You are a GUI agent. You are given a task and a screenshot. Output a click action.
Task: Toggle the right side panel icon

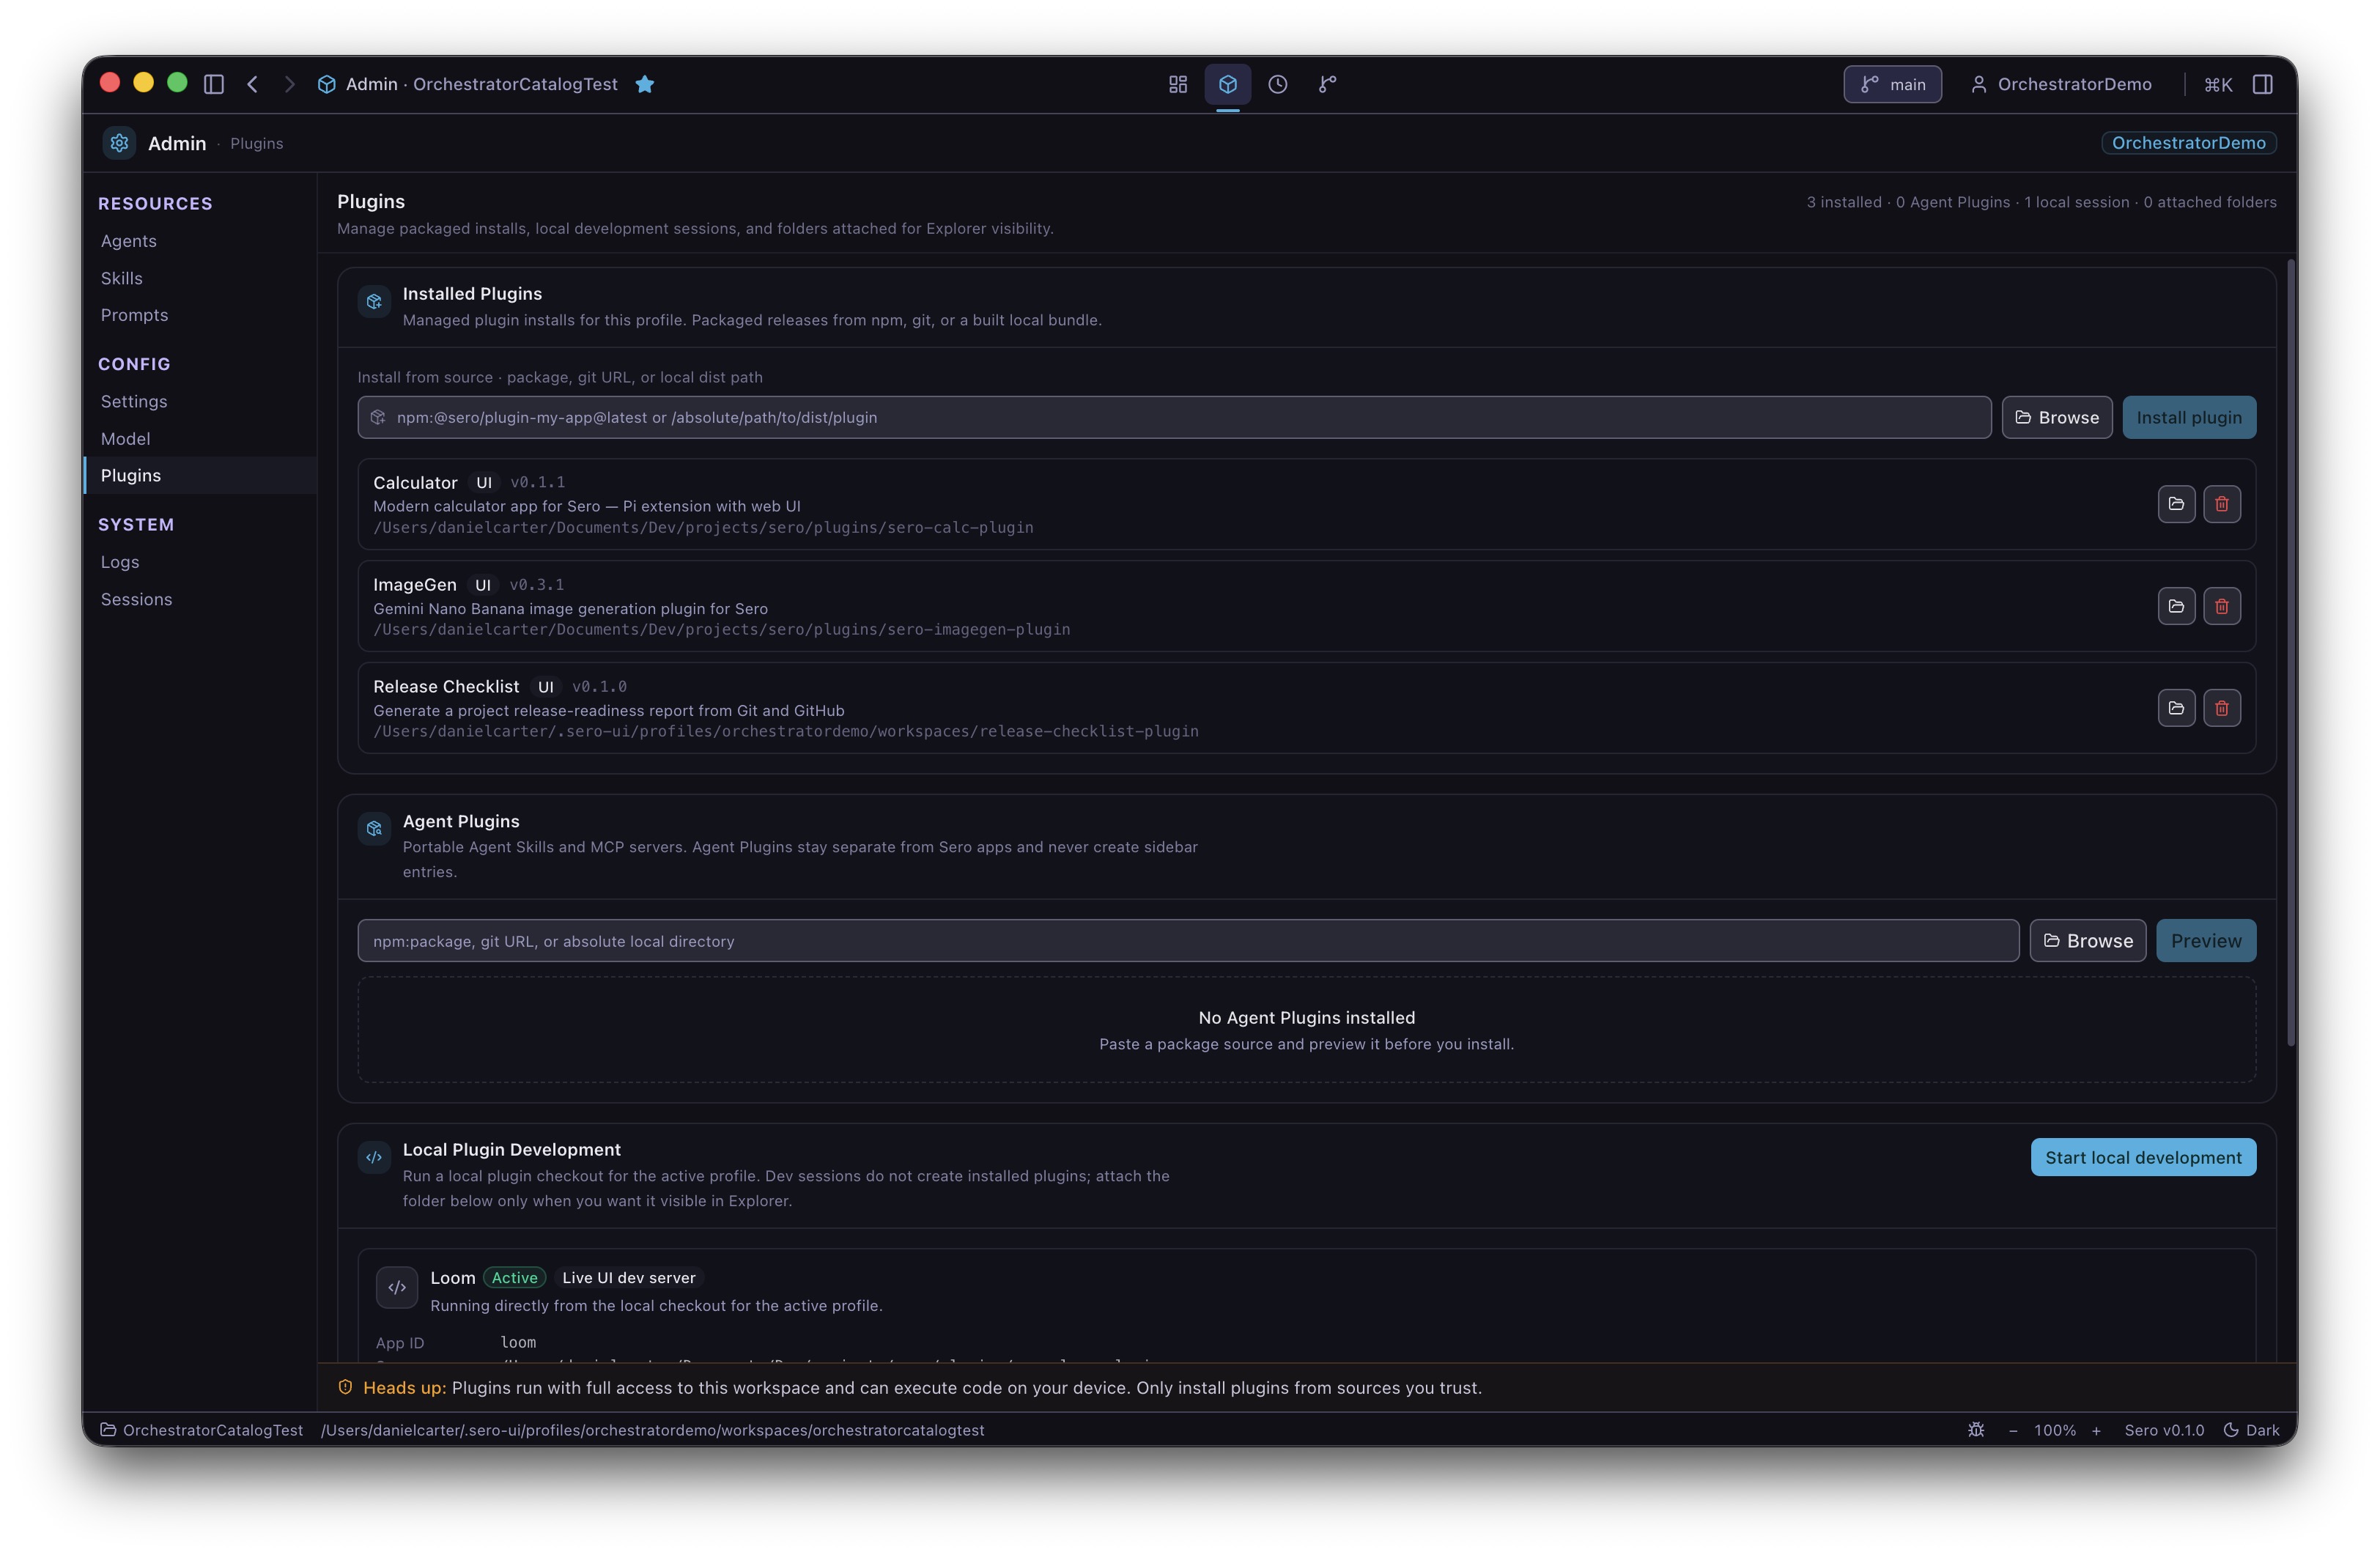pos(2263,84)
